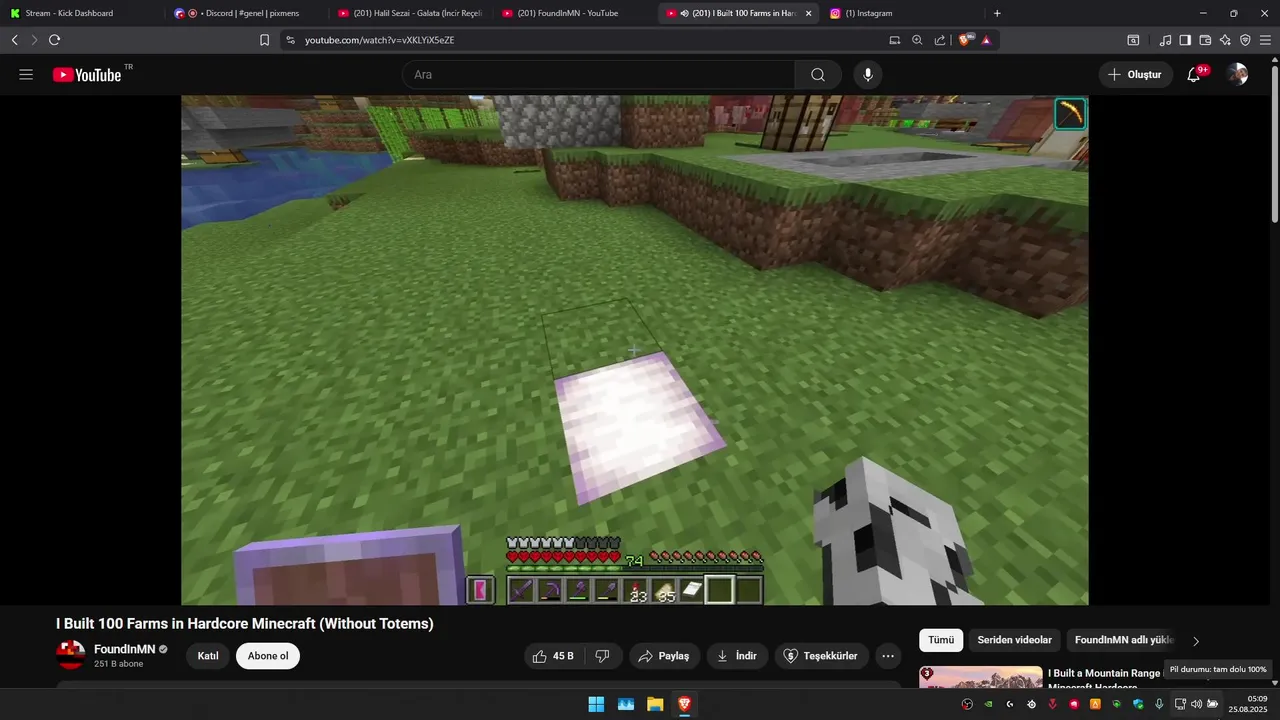This screenshot has height=720, width=1280.
Task: Open the YouTube hamburger guide menu
Action: point(26,75)
